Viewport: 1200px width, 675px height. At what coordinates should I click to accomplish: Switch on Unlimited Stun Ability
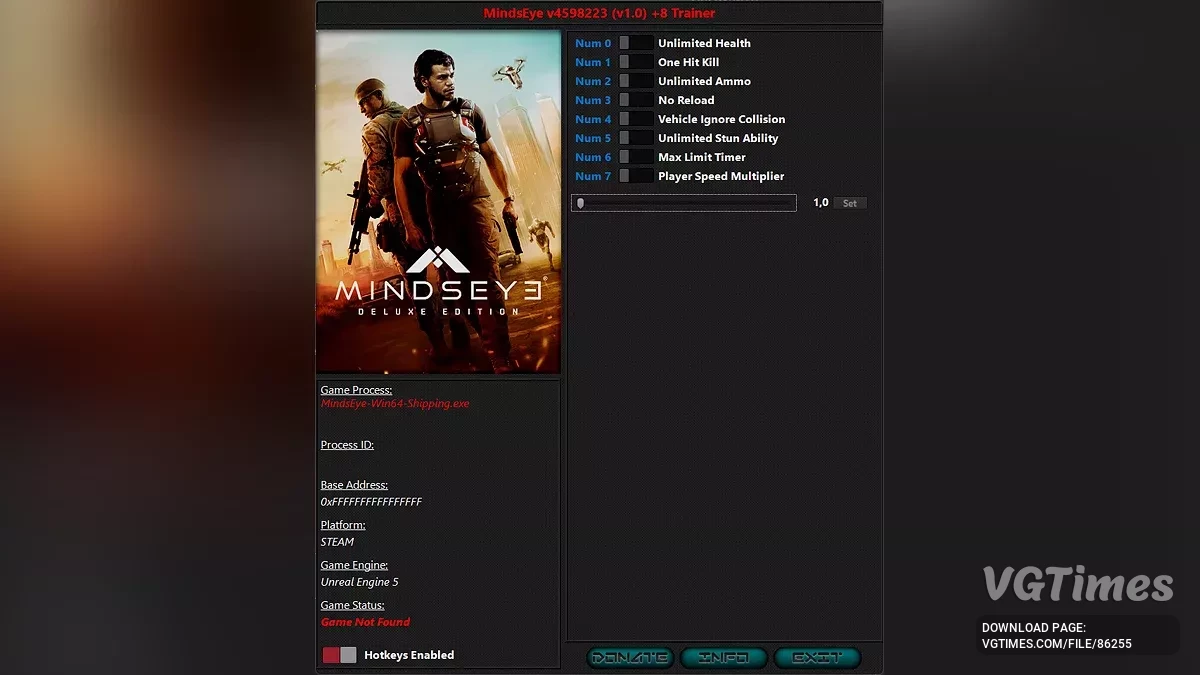click(x=635, y=138)
